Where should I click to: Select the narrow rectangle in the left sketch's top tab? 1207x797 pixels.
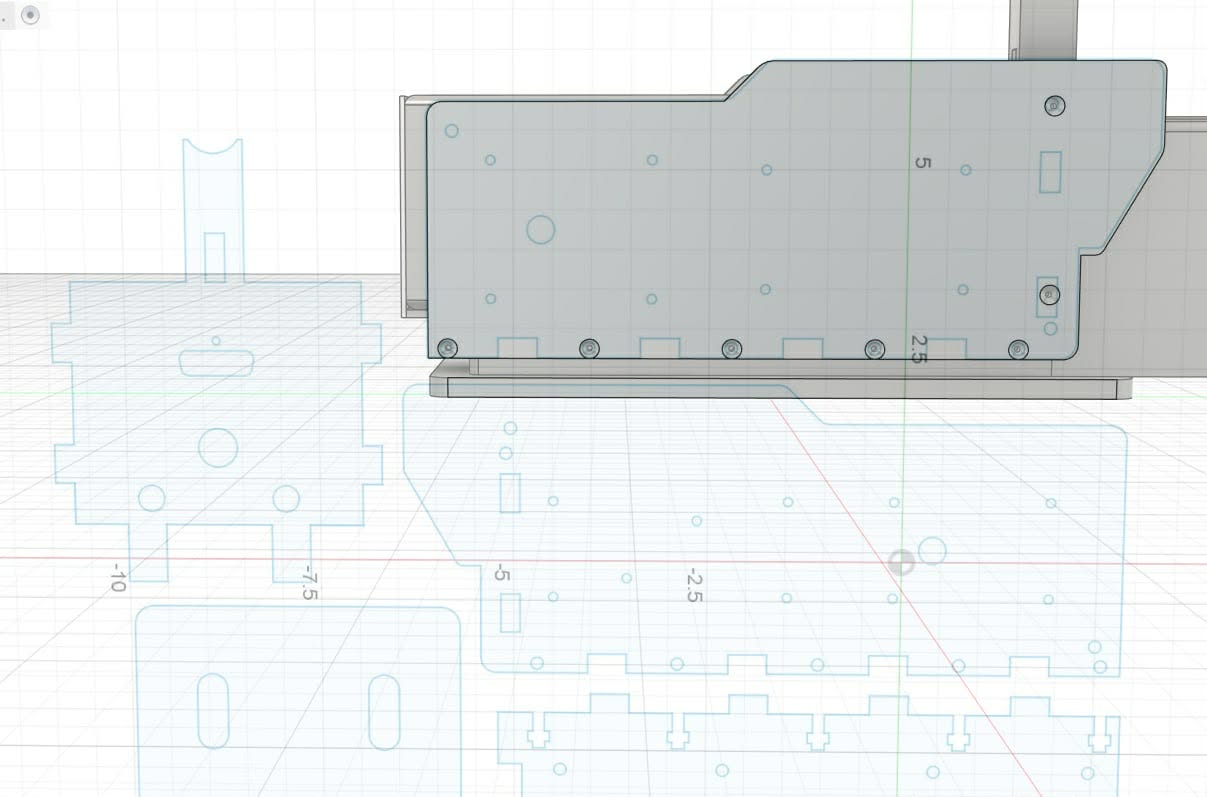215,257
